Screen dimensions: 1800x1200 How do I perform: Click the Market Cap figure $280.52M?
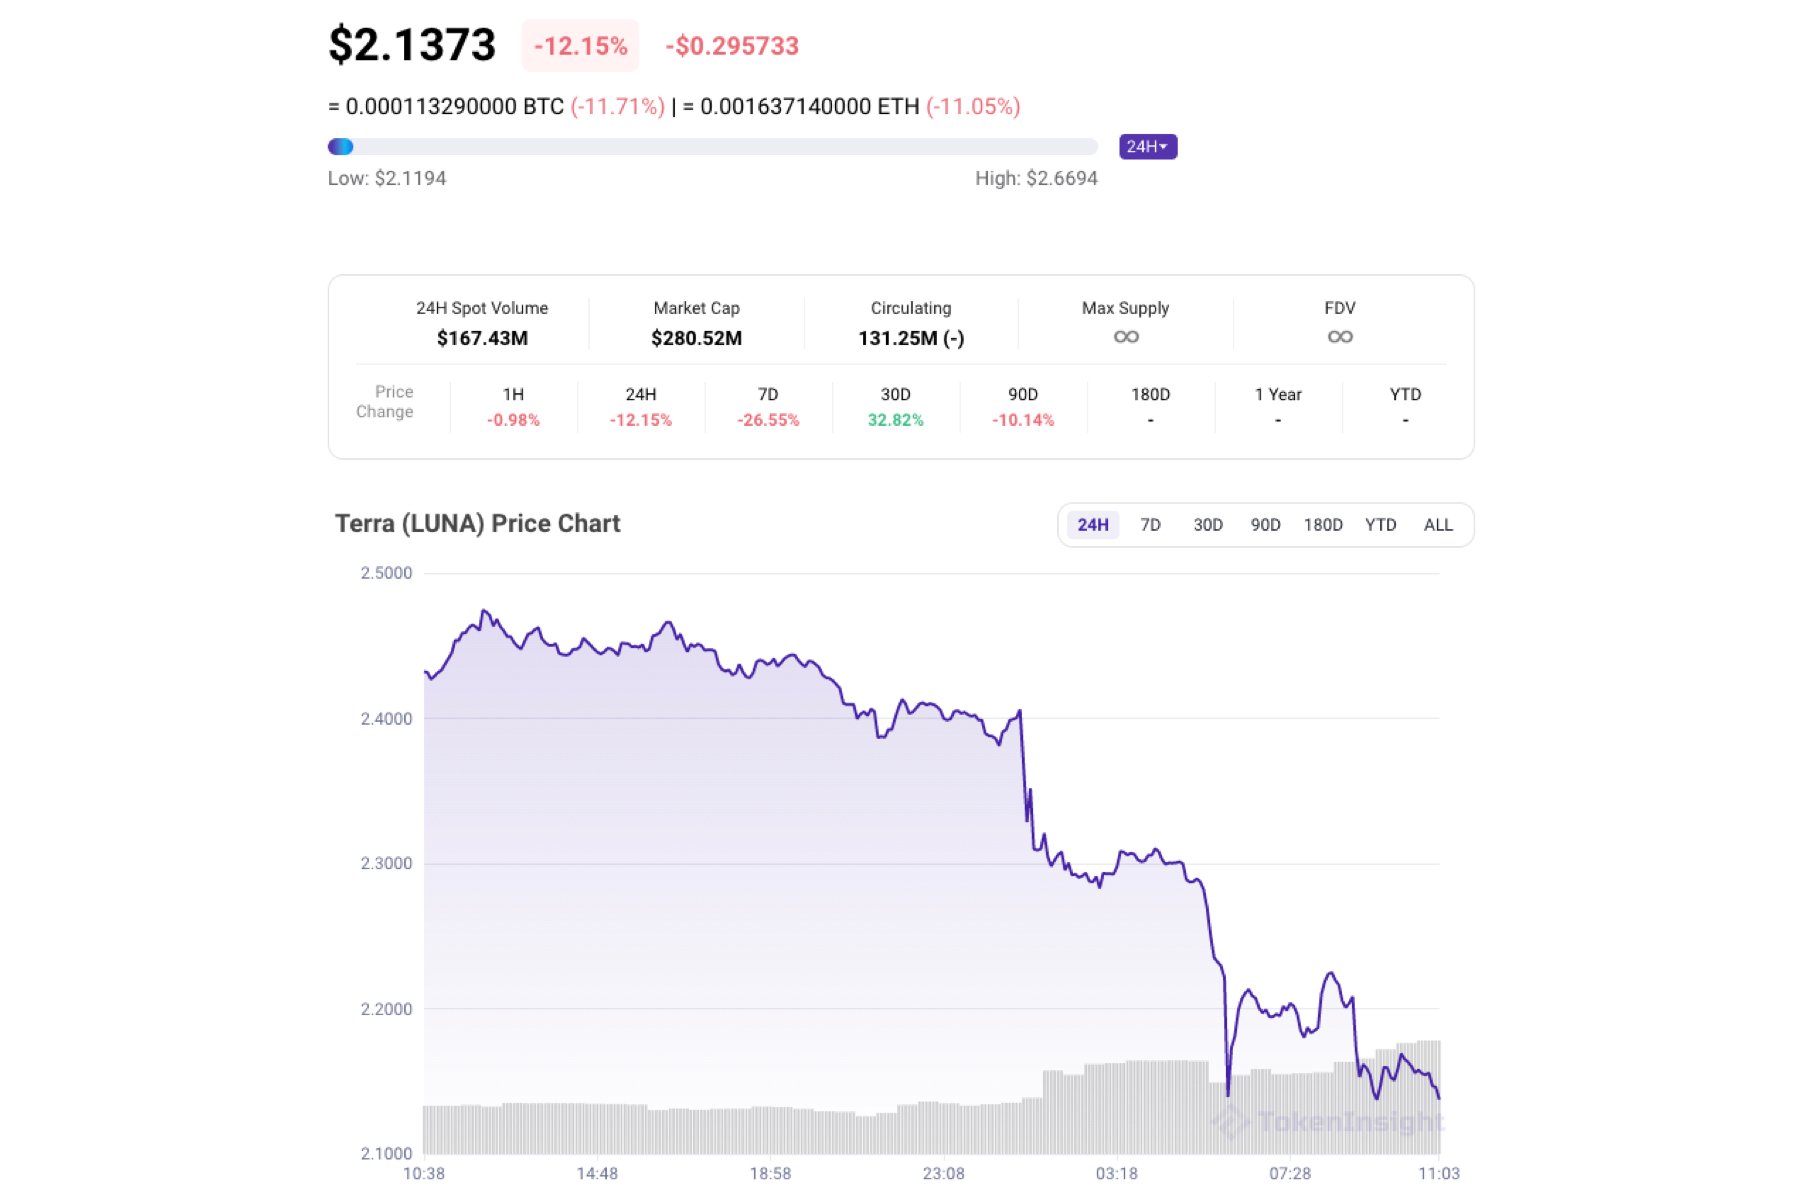[696, 338]
